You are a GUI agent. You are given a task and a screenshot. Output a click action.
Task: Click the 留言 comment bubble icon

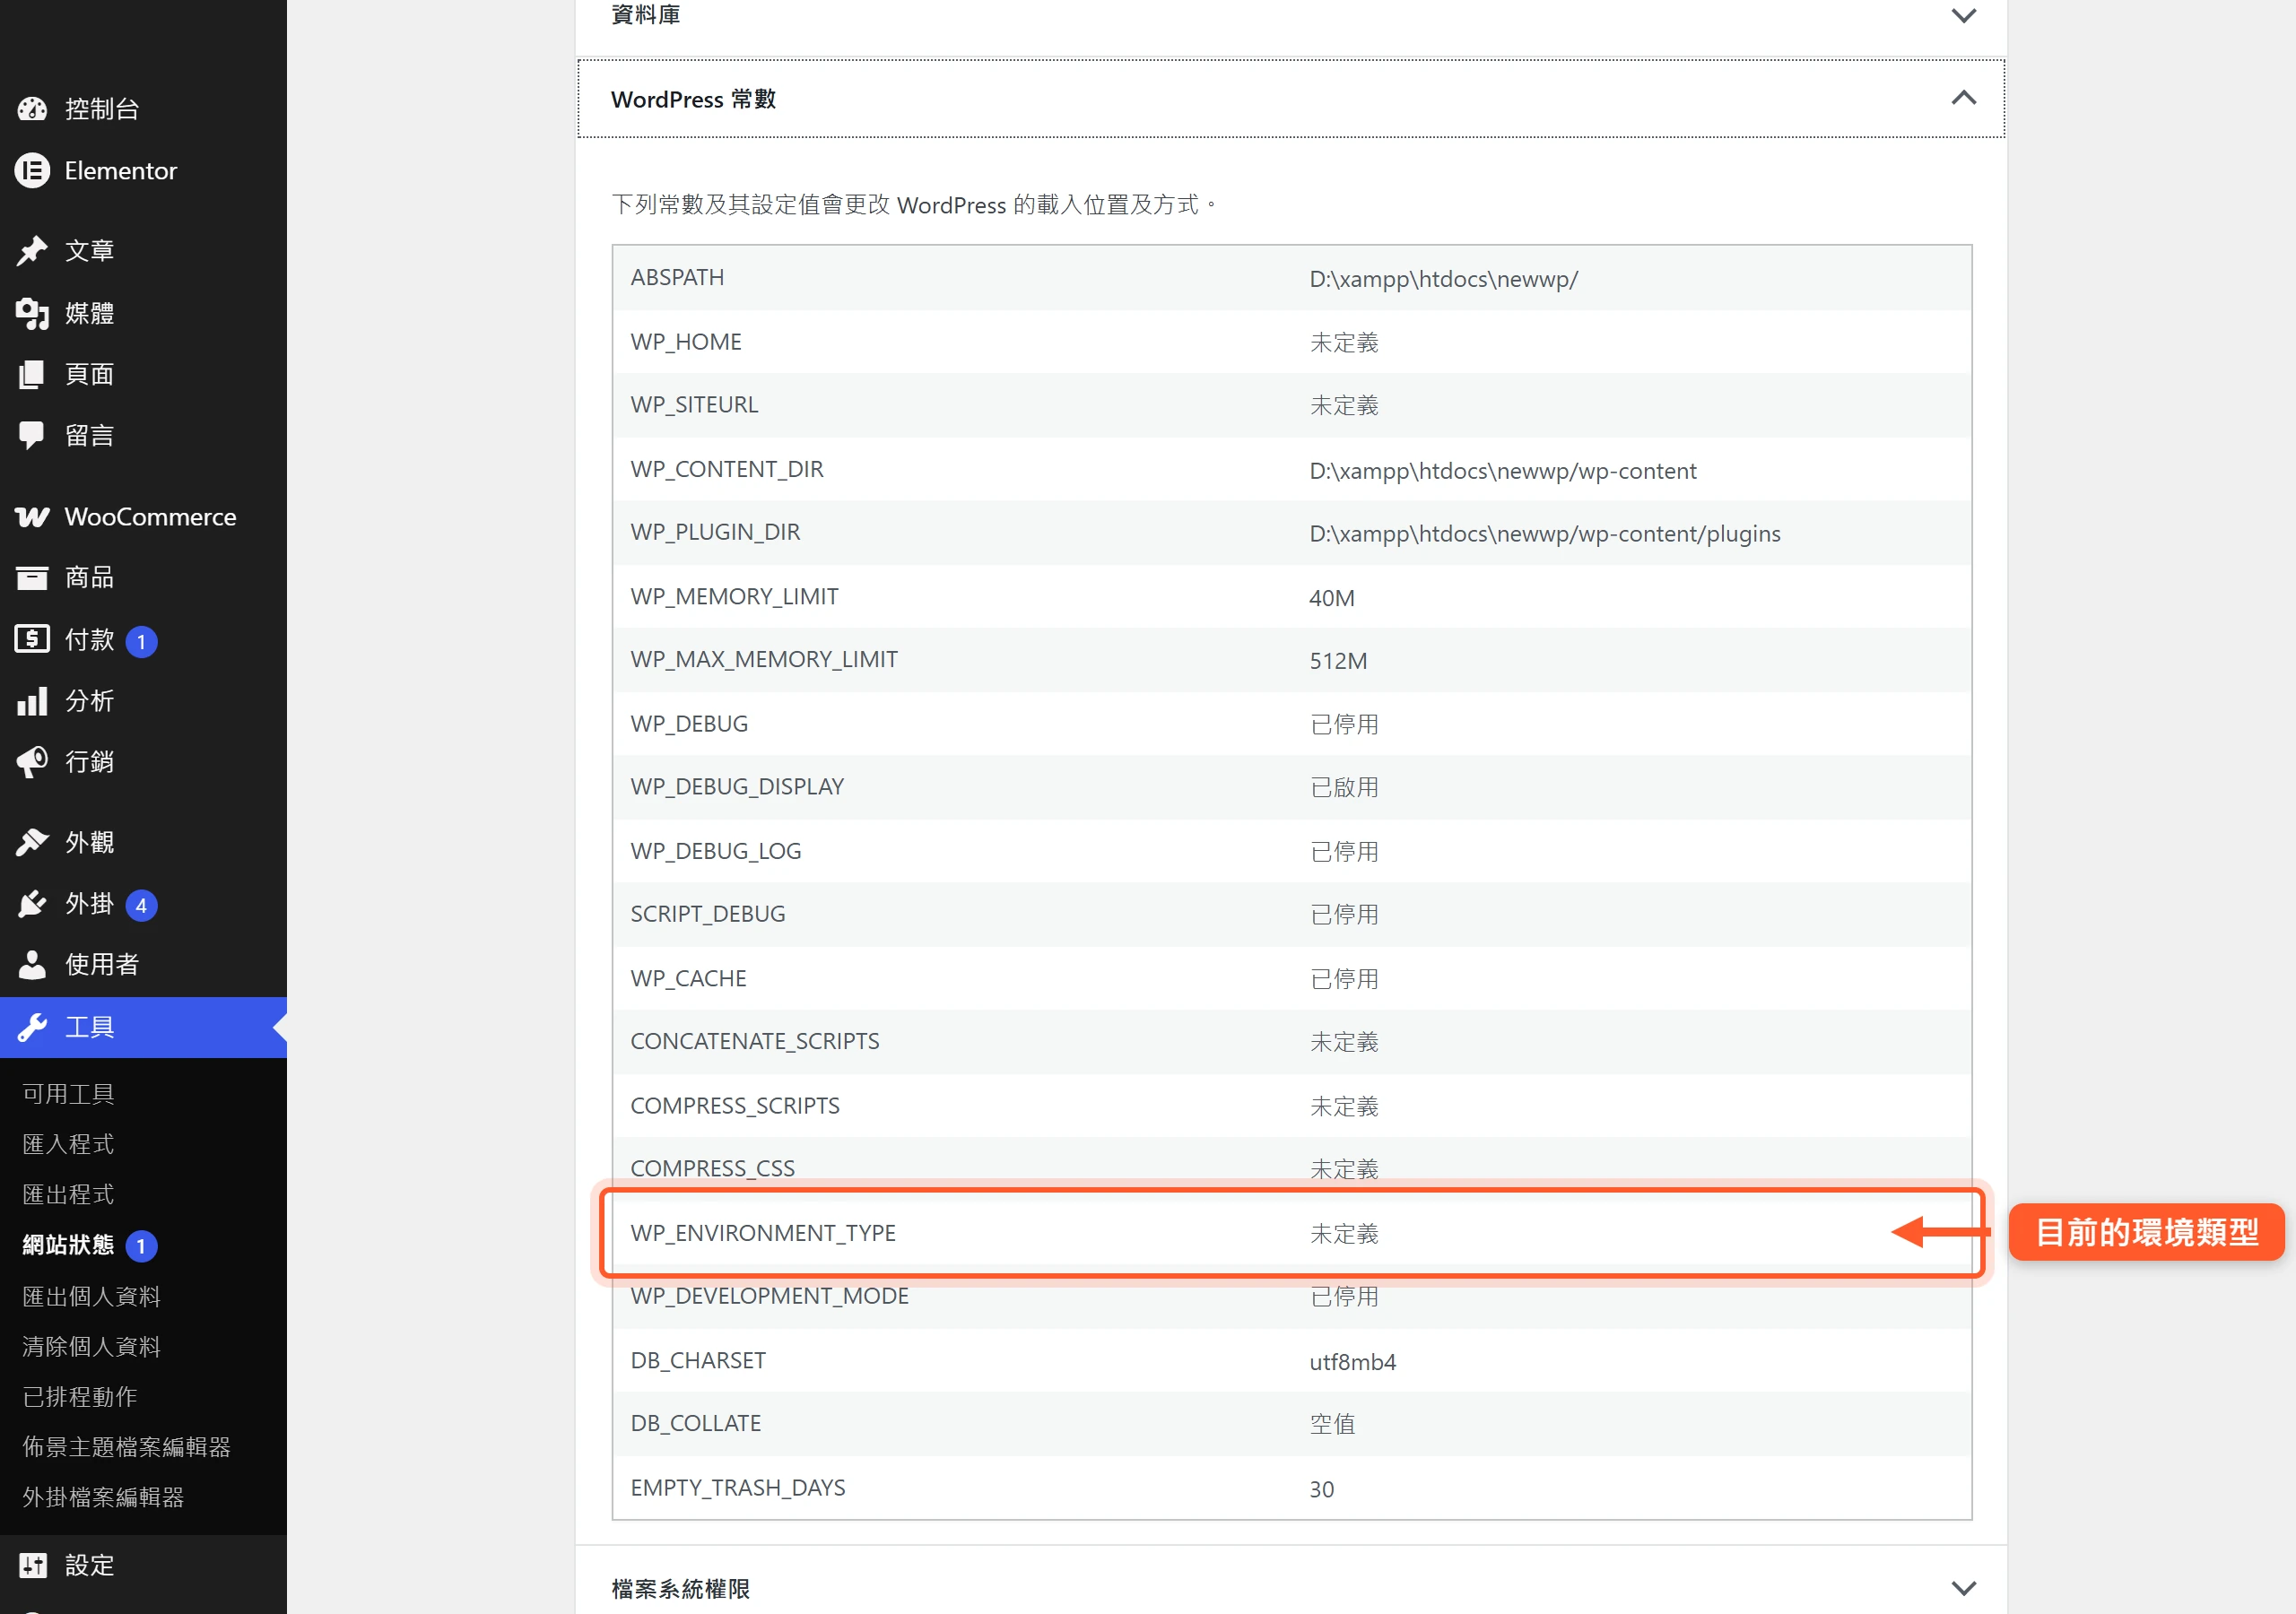32,435
